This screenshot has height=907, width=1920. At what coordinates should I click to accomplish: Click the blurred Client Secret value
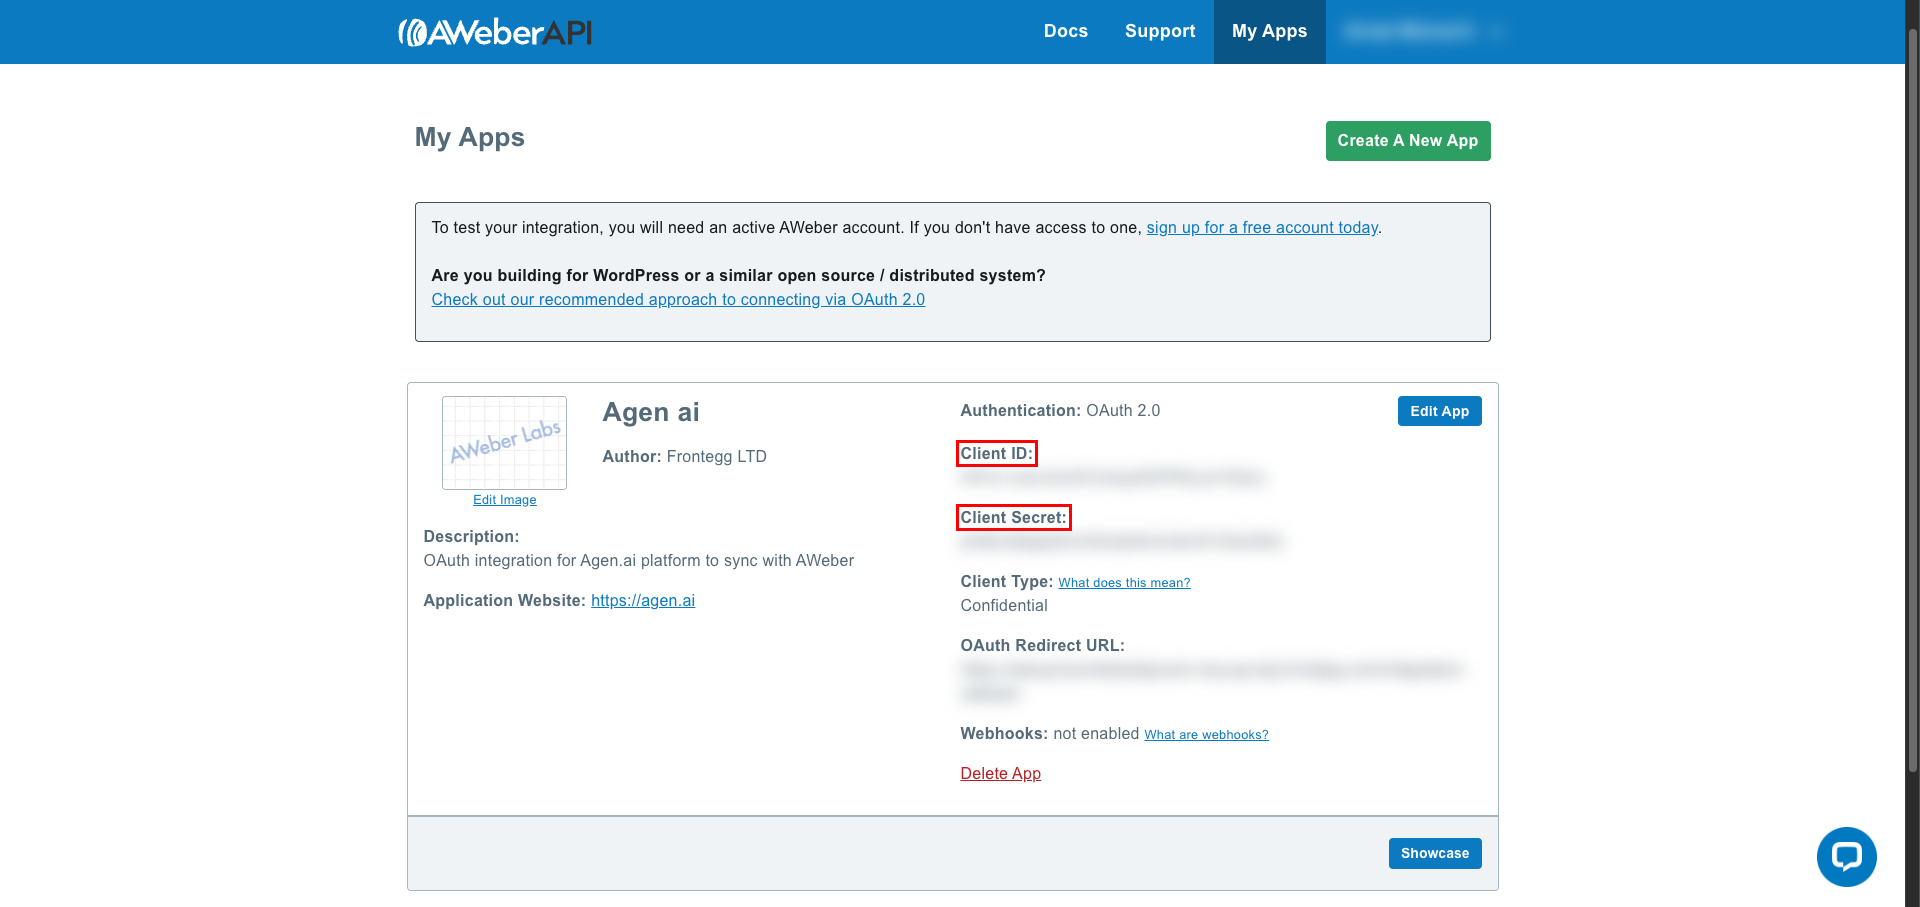(1121, 542)
